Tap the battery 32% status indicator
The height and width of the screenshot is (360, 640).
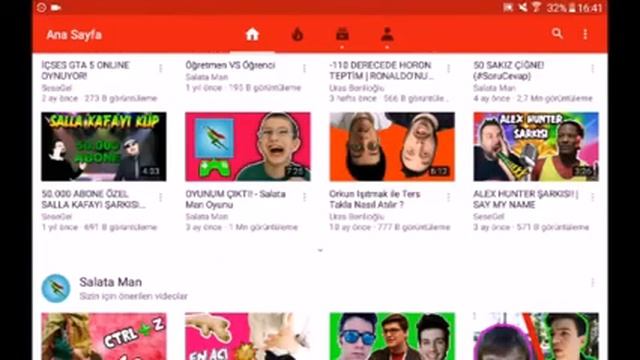tap(561, 8)
